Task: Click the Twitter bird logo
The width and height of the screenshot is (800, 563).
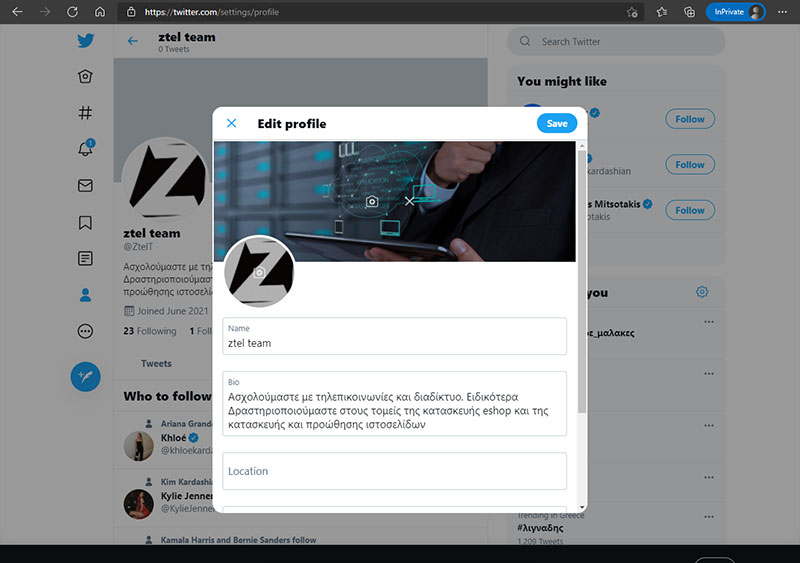Action: click(86, 41)
